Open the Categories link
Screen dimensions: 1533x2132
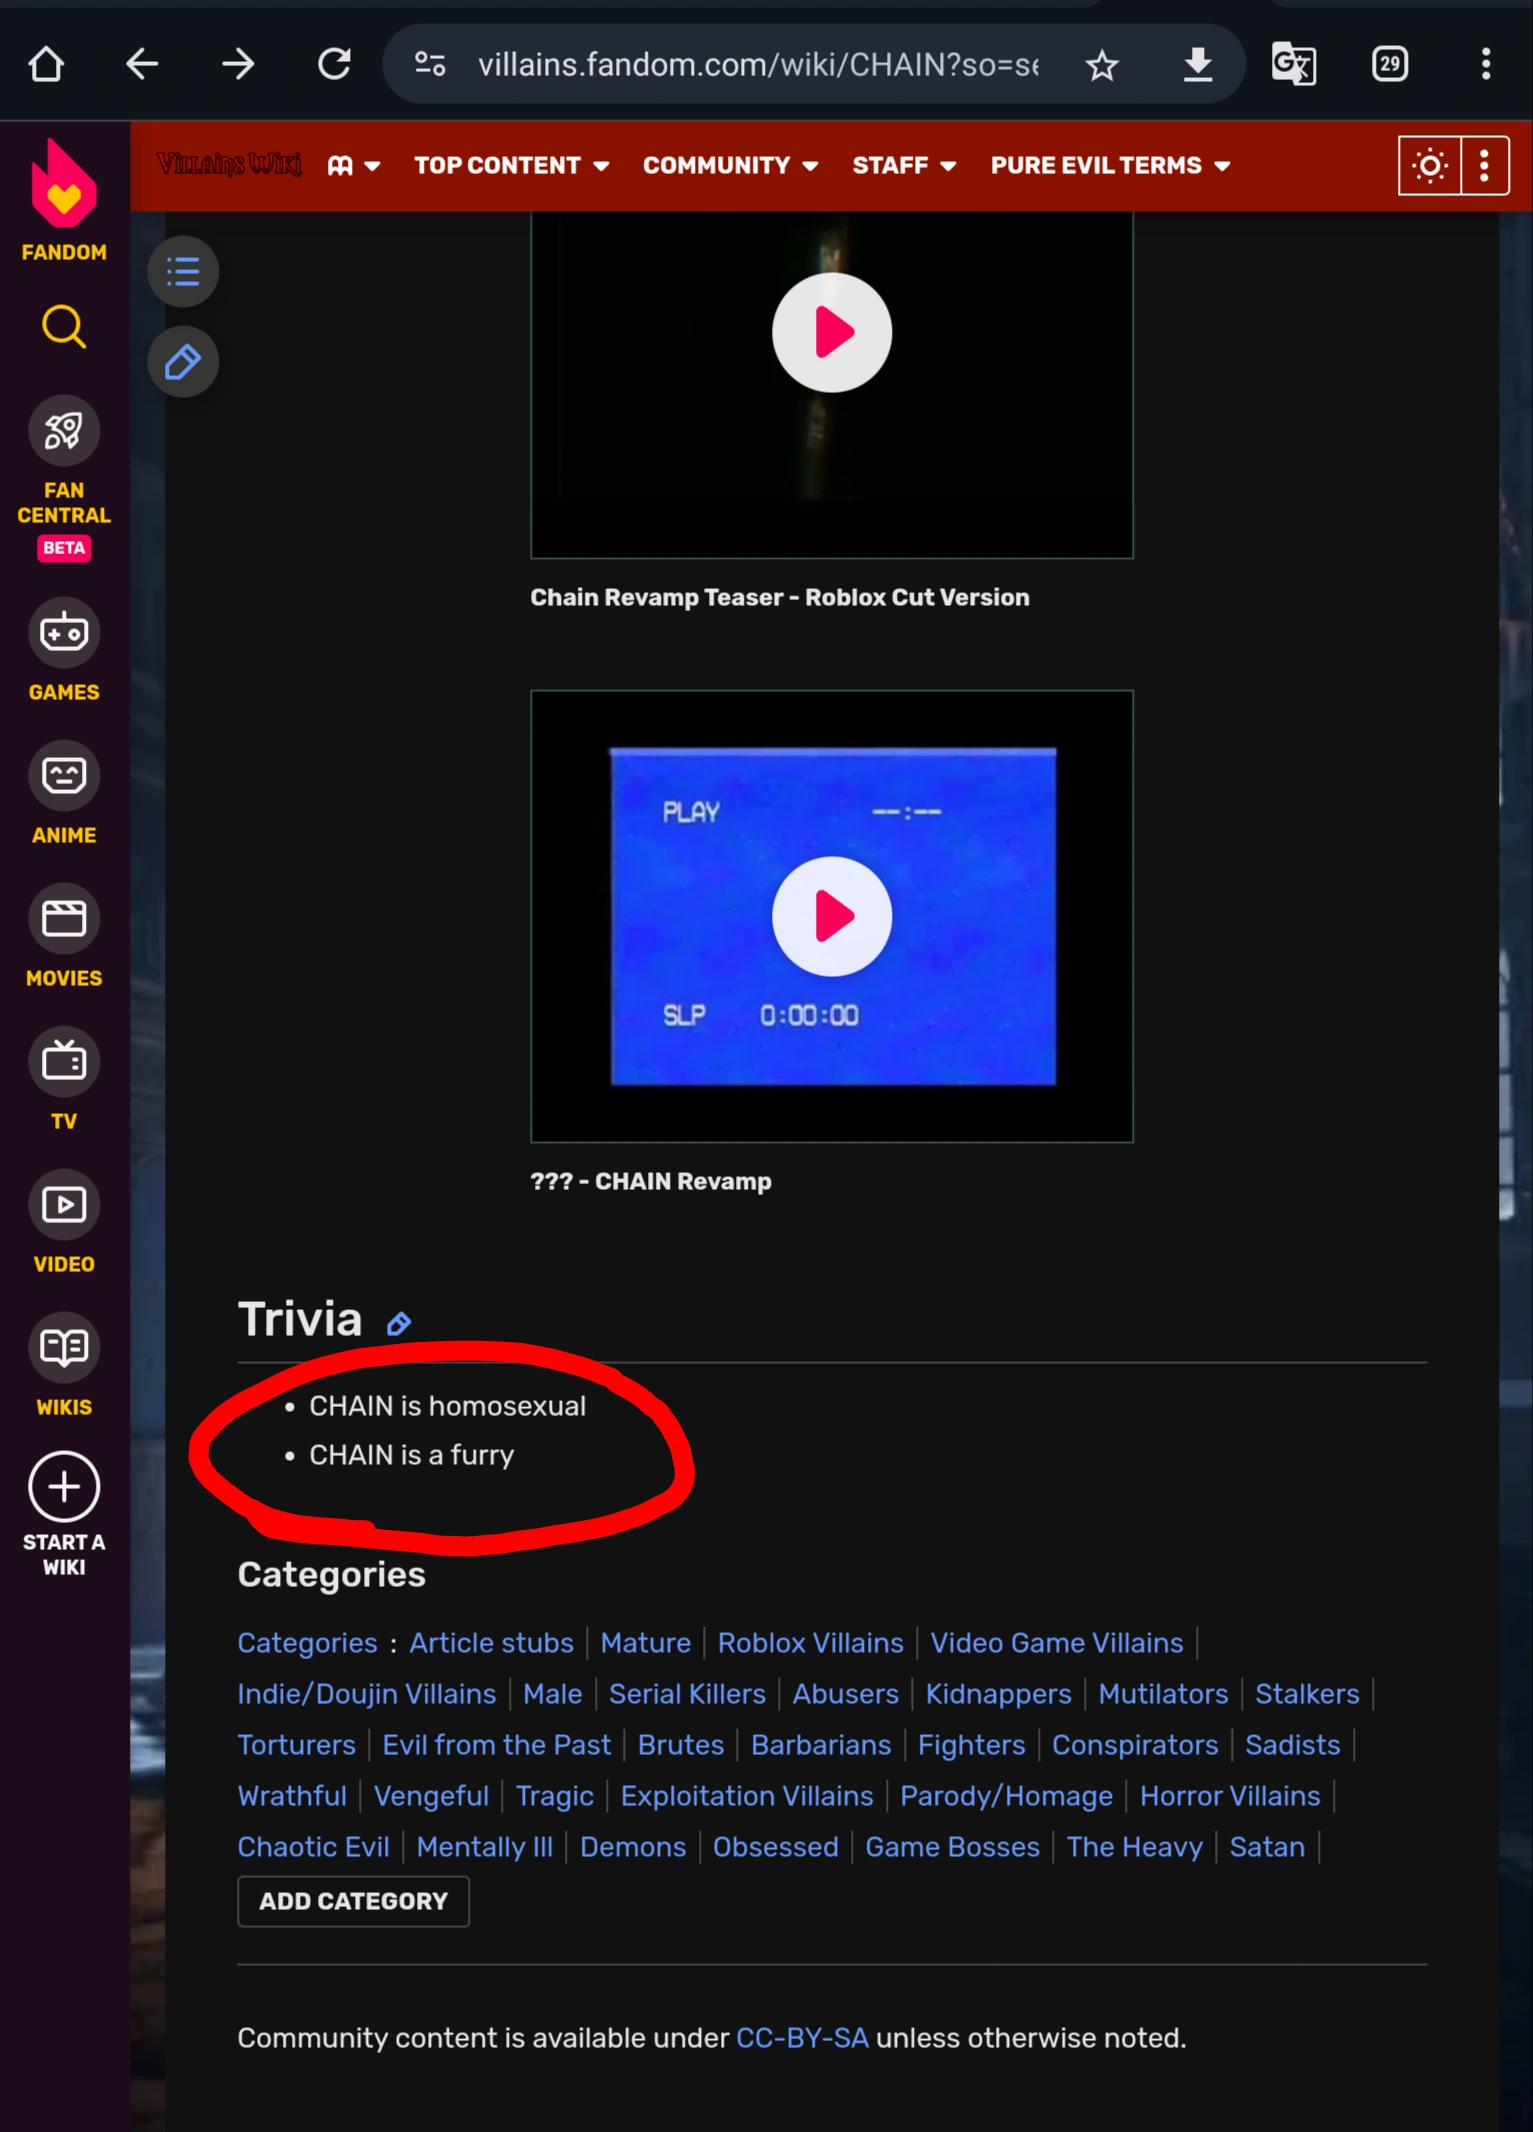[307, 1643]
